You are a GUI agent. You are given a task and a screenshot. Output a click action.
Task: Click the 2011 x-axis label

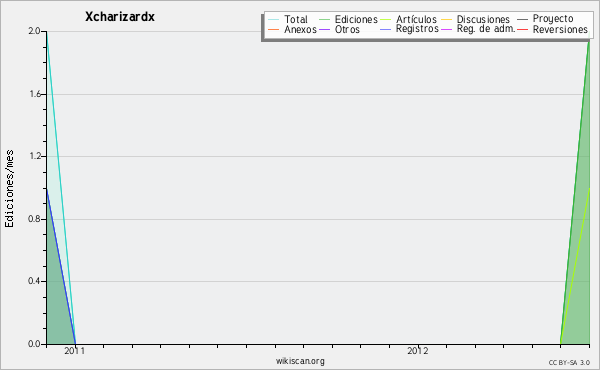pyautogui.click(x=75, y=351)
